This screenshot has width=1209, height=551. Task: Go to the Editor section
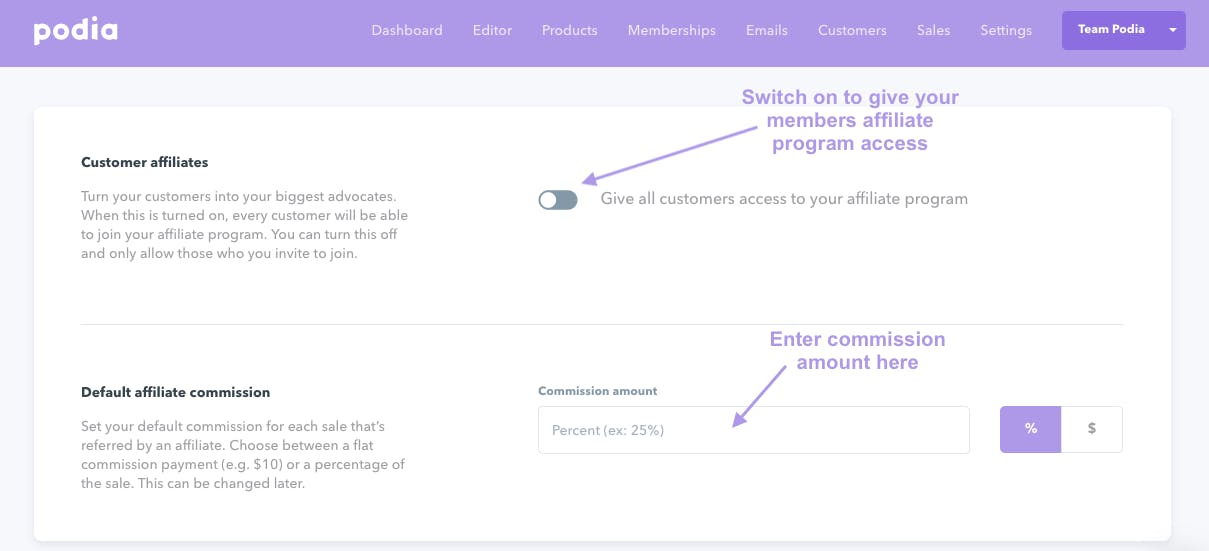(492, 30)
